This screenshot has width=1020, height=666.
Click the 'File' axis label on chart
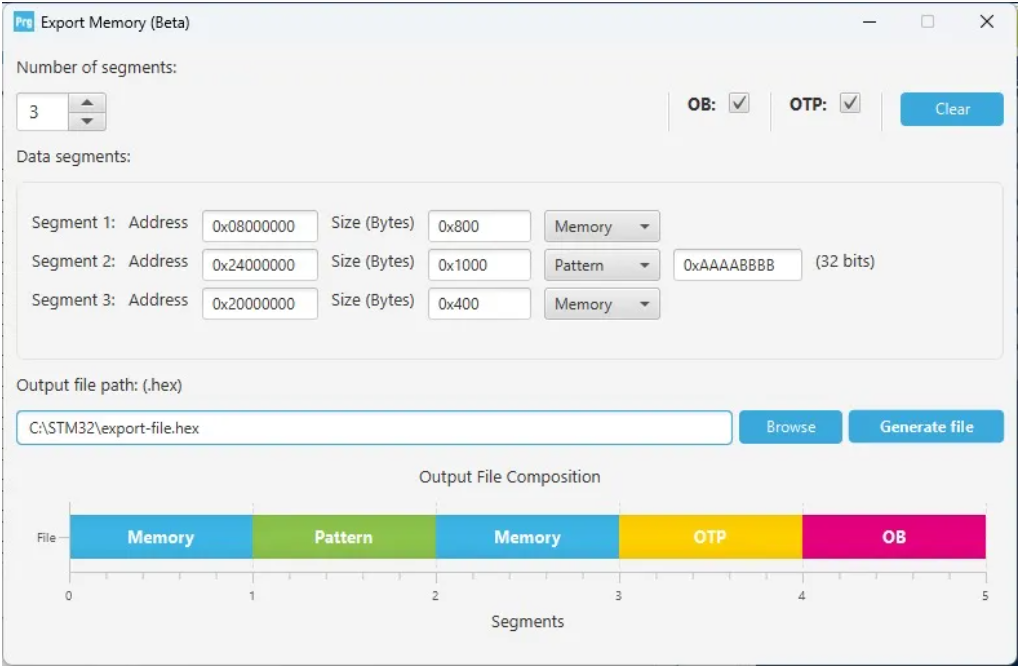pyautogui.click(x=46, y=537)
